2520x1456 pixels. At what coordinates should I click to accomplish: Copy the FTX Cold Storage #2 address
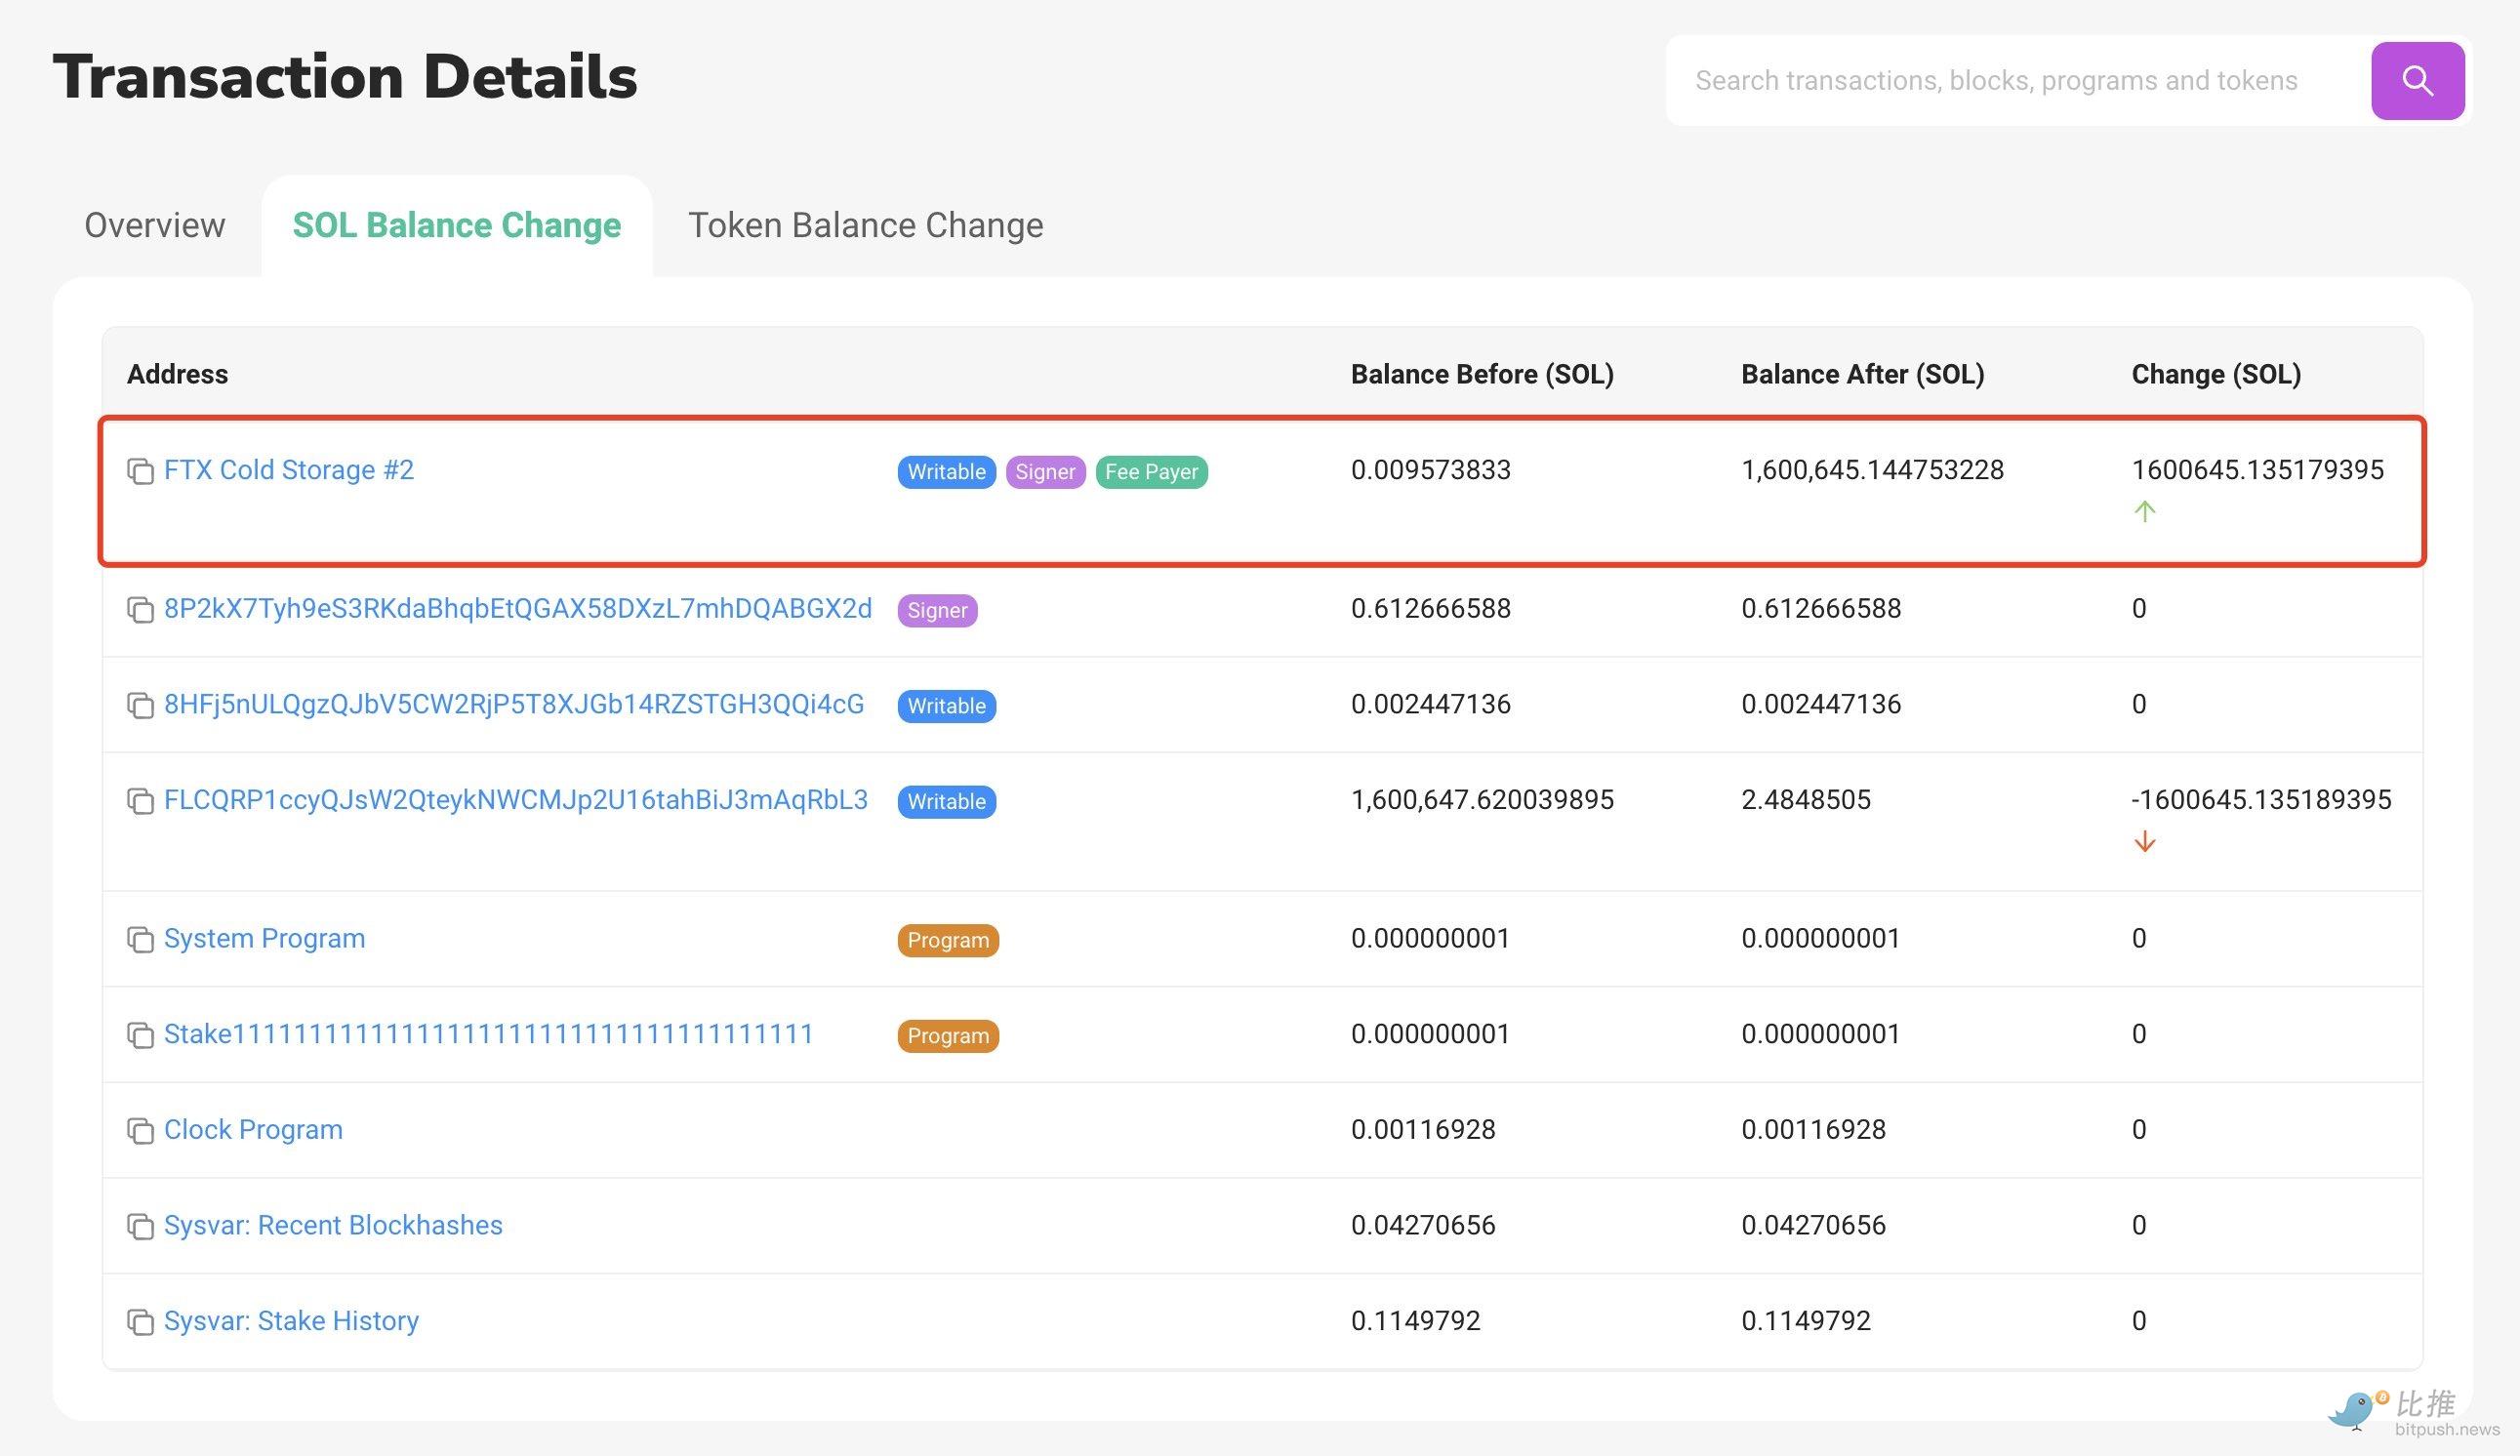point(140,471)
